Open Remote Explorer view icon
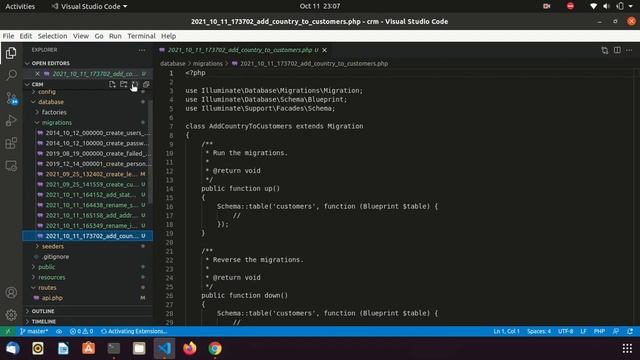This screenshot has height=360, width=640. point(11,166)
